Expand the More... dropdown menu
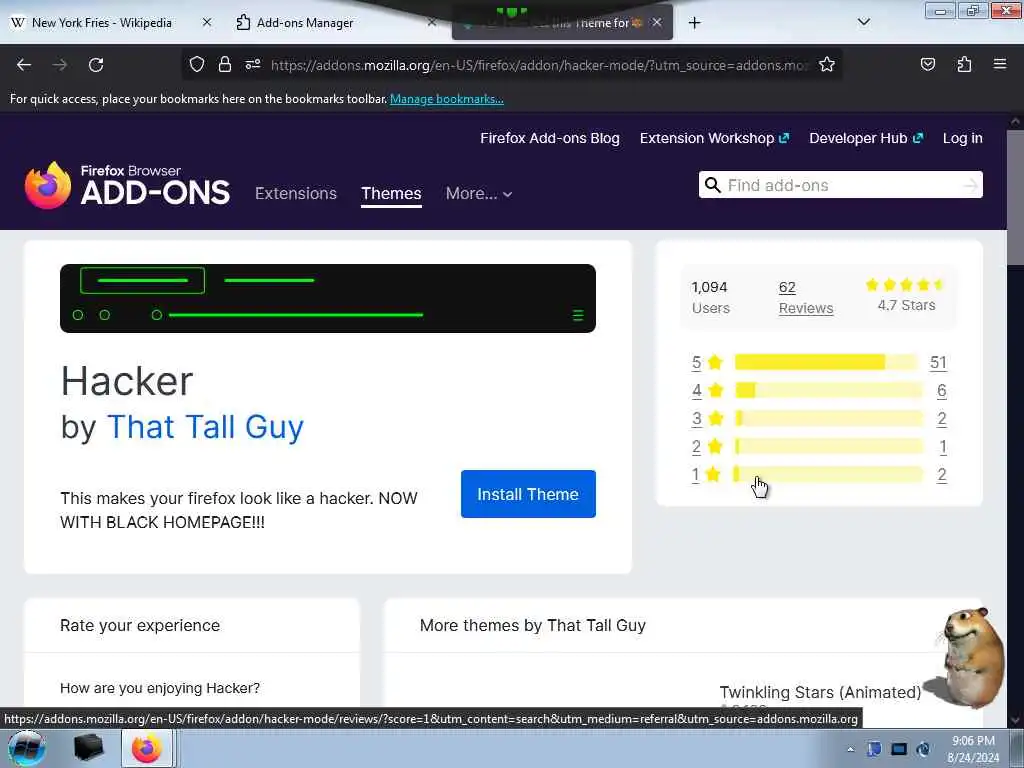The image size is (1024, 768). coord(479,193)
